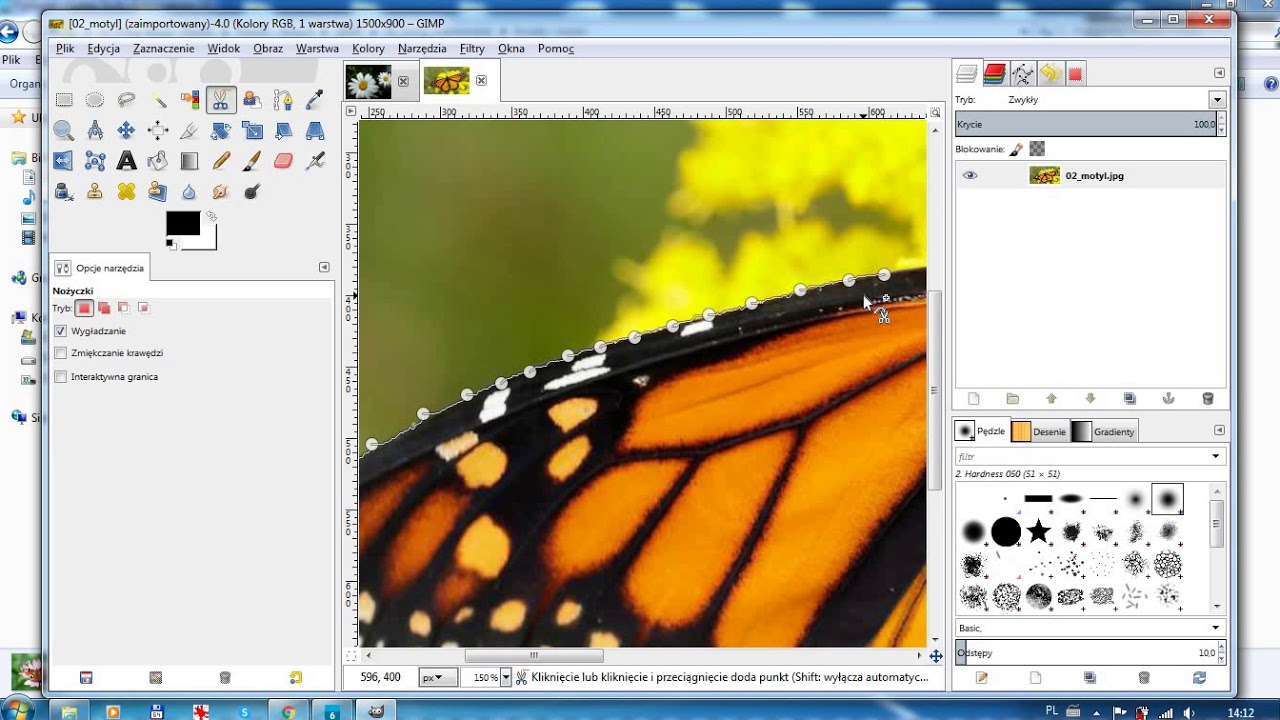This screenshot has width=1280, height=720.
Task: Select the Blend gradient tool
Action: pyautogui.click(x=189, y=160)
